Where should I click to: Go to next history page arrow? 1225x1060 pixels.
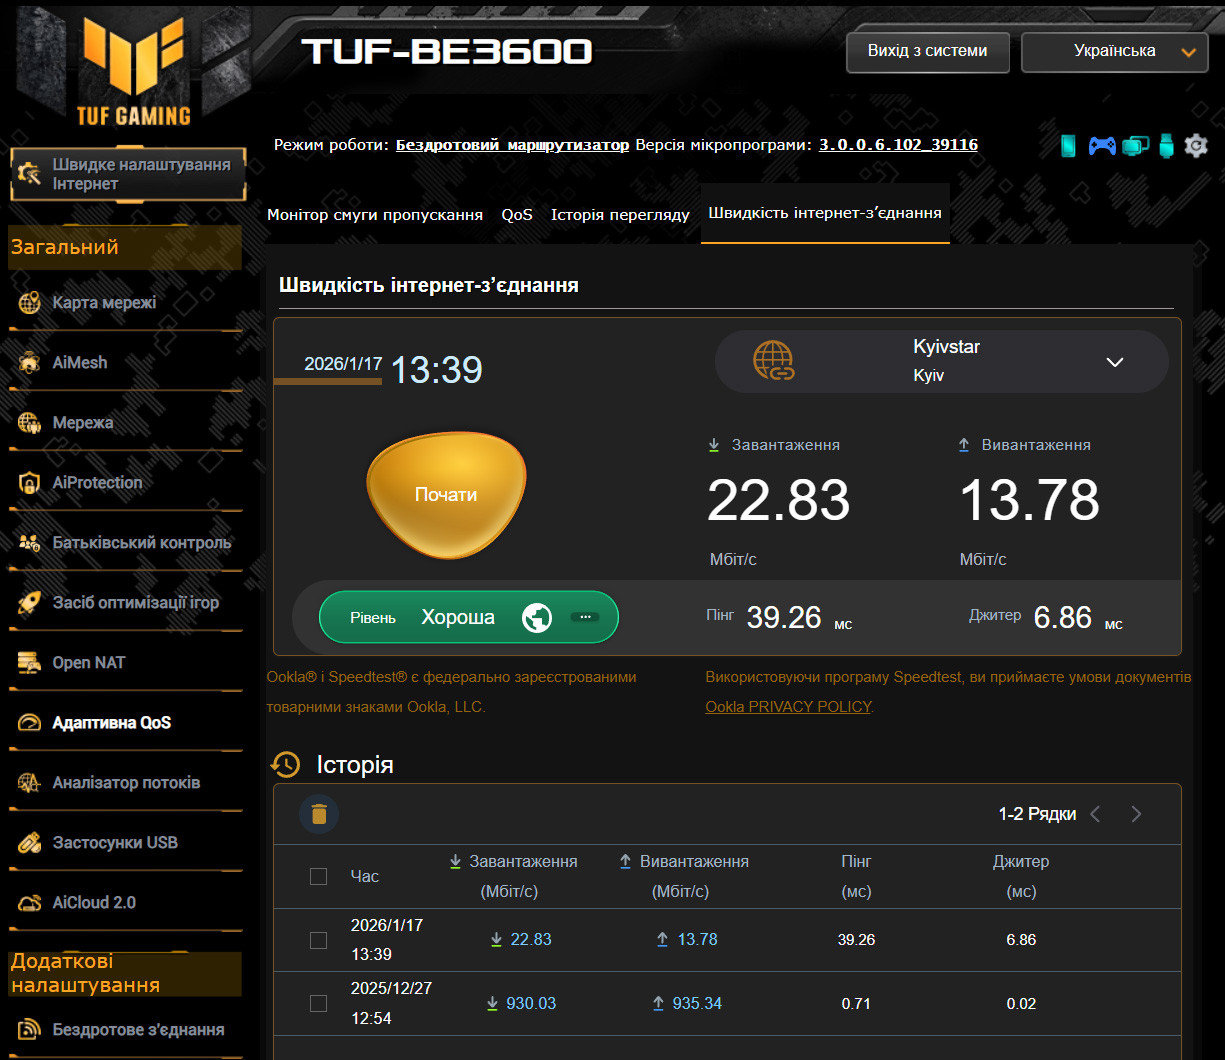(1136, 814)
